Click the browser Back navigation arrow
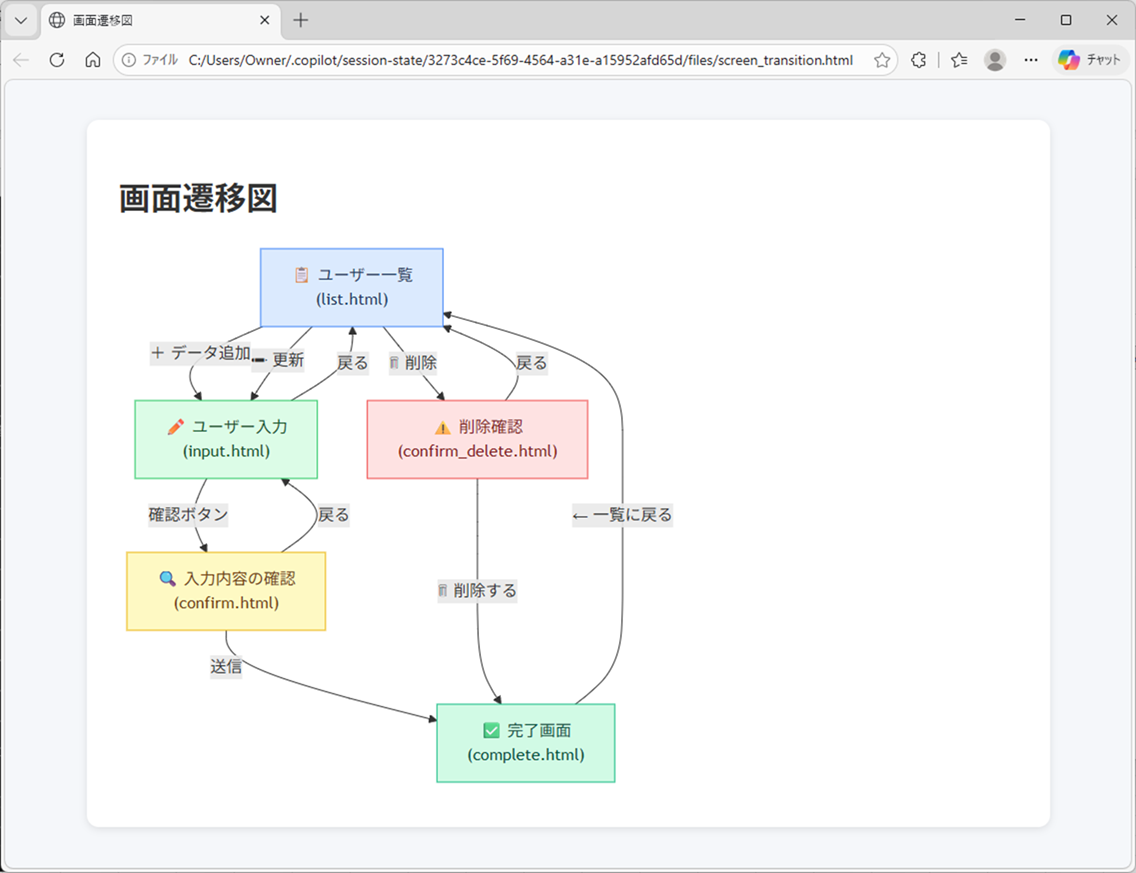Viewport: 1136px width, 873px height. click(x=21, y=60)
